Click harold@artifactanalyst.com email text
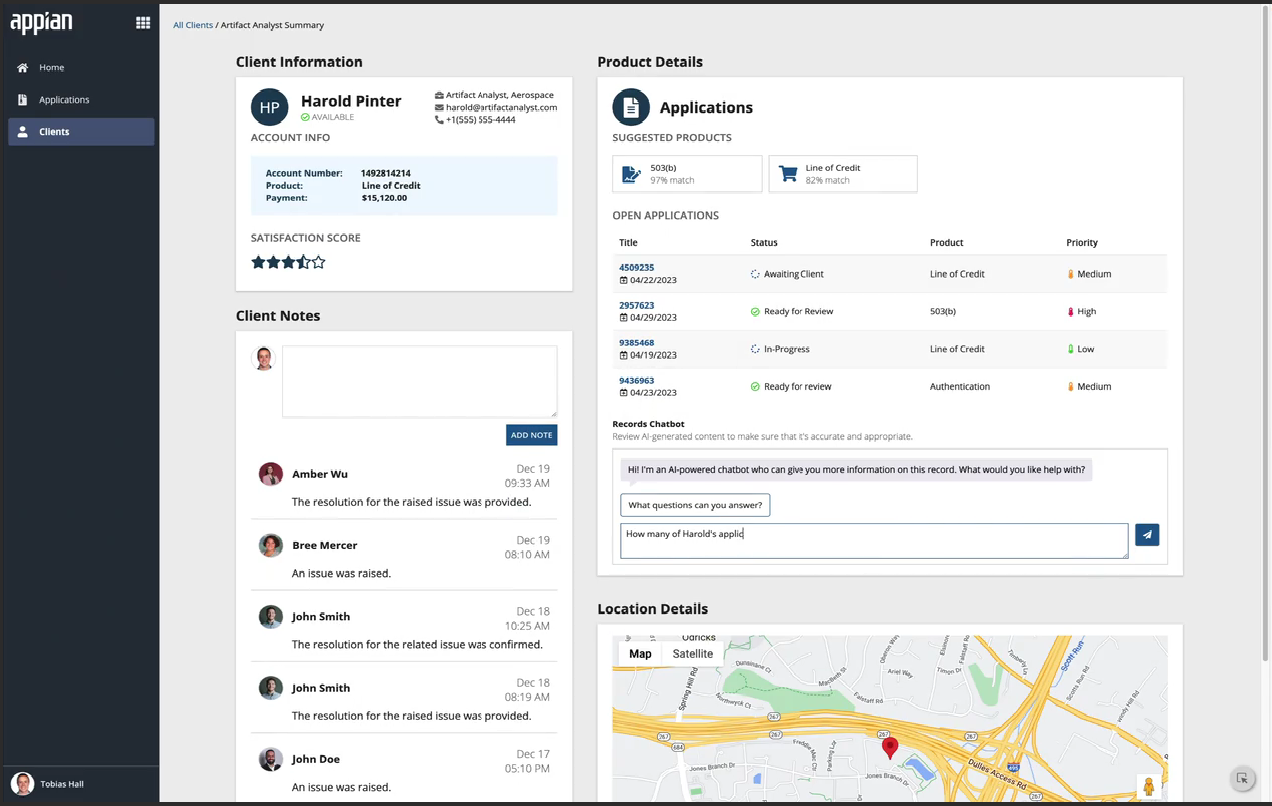This screenshot has height=806, width=1272. click(x=501, y=107)
